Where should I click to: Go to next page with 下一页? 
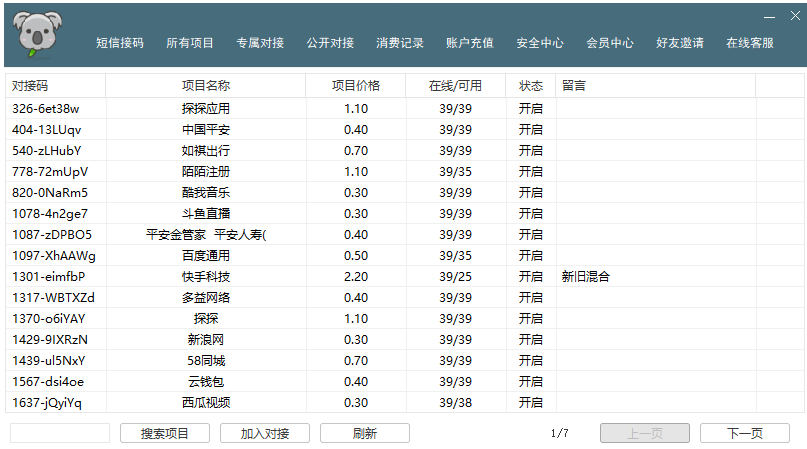(745, 433)
